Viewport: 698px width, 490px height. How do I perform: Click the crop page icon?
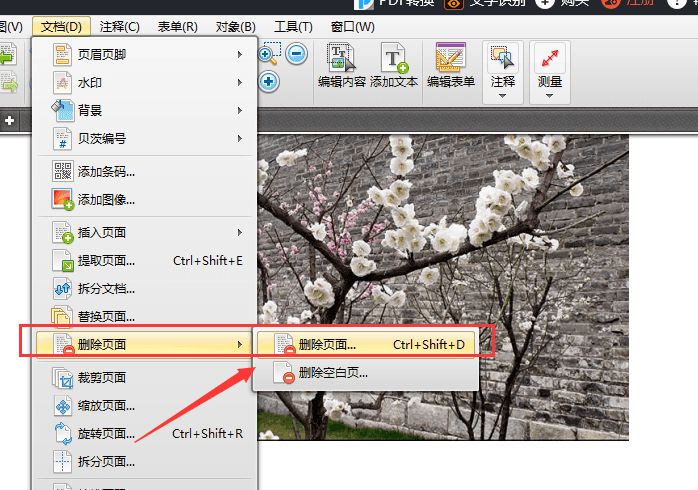tap(62, 377)
